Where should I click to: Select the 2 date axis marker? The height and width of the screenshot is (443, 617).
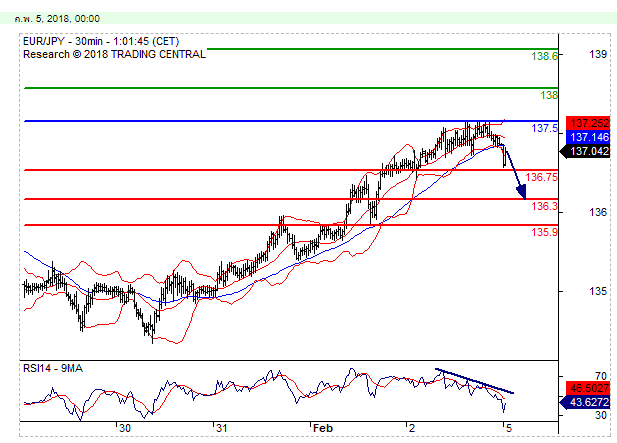pos(412,428)
